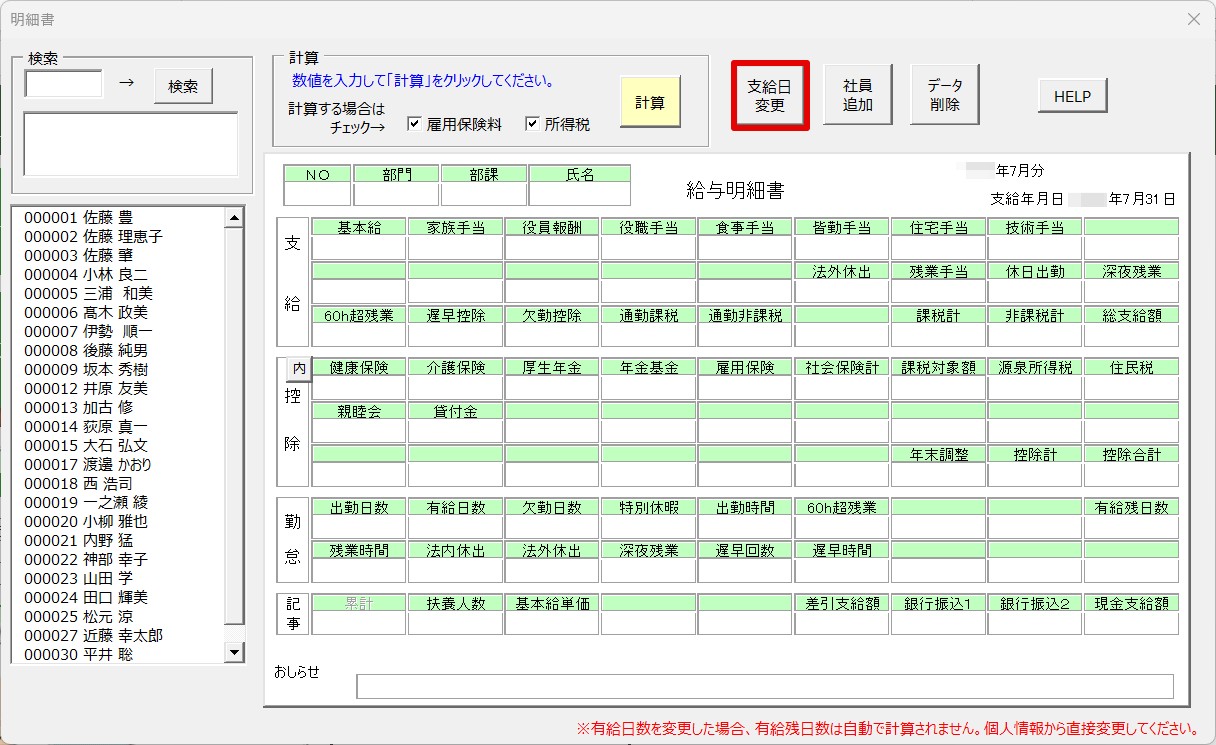The width and height of the screenshot is (1216, 745).
Task: Click the 出勤日数 value field
Action: coord(359,527)
